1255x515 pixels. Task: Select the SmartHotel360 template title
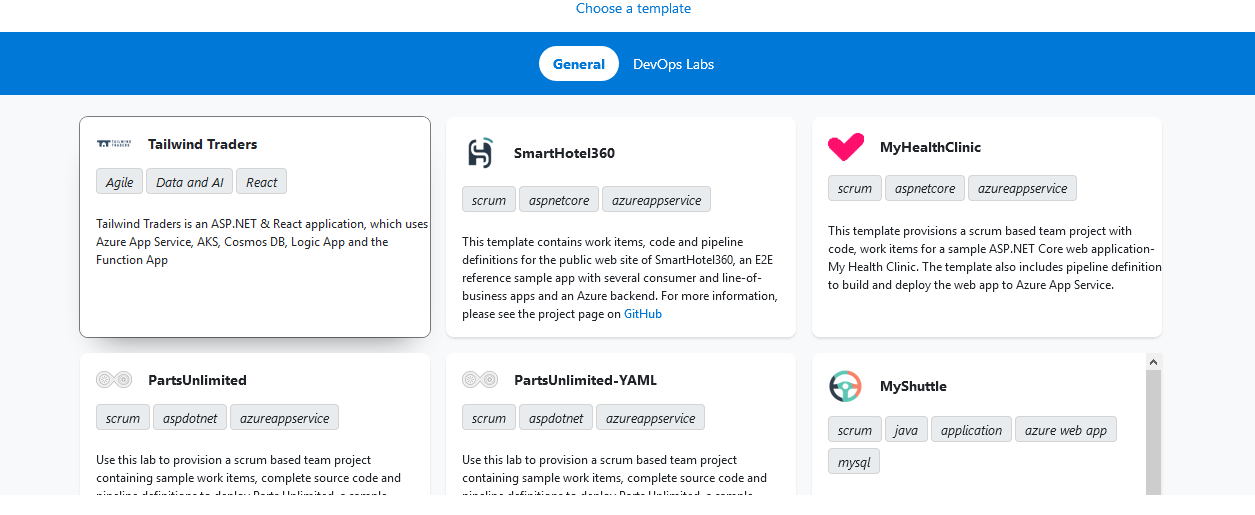point(564,153)
